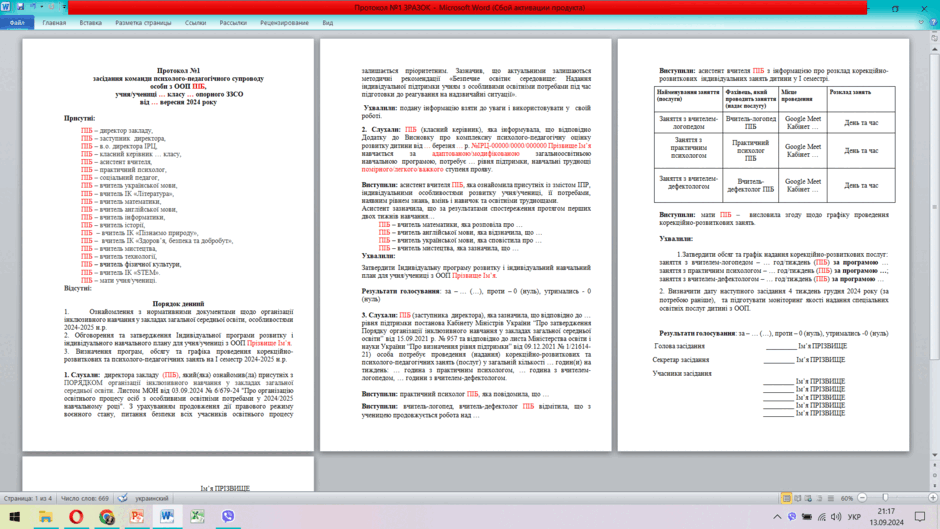Image resolution: width=940 pixels, height=529 pixels.
Task: Click the page count 'Страница: 1 из 4'
Action: coord(28,498)
